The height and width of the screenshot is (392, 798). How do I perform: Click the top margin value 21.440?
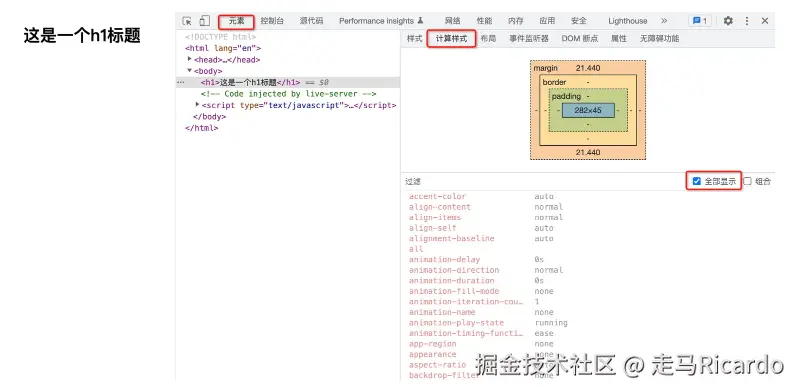(588, 68)
